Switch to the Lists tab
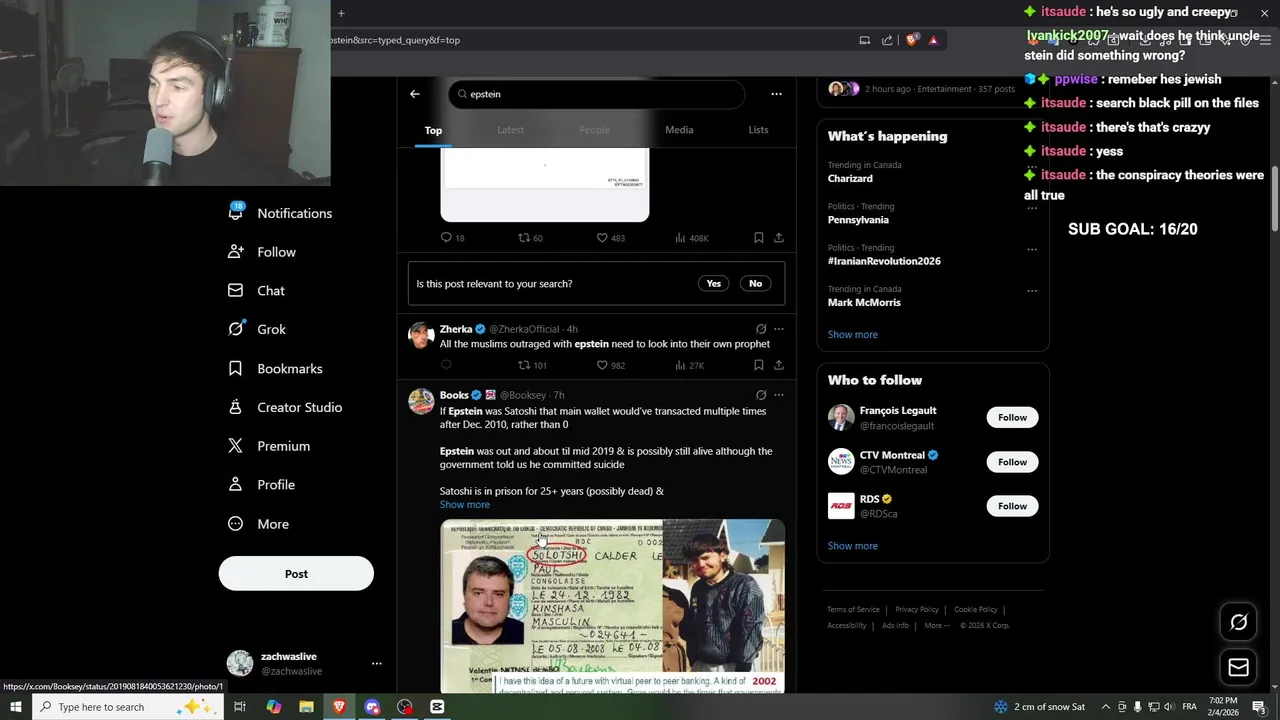Viewport: 1280px width, 720px height. (758, 130)
